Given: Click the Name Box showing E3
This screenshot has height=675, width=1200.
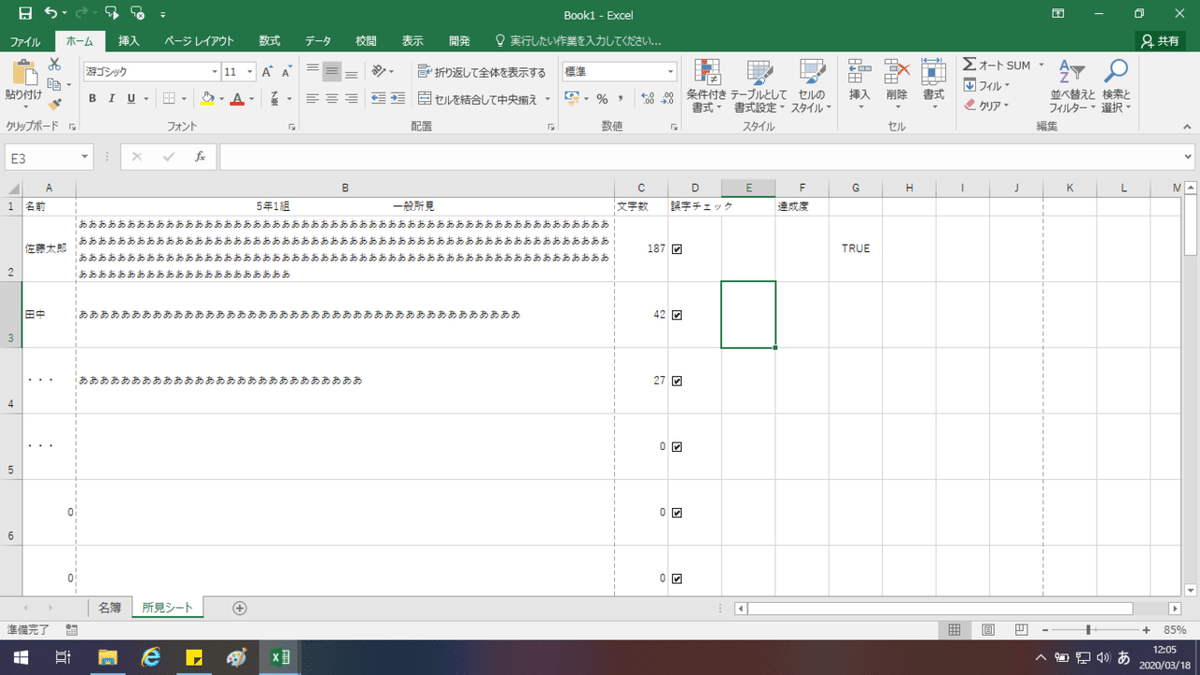Looking at the screenshot, I should [41, 157].
